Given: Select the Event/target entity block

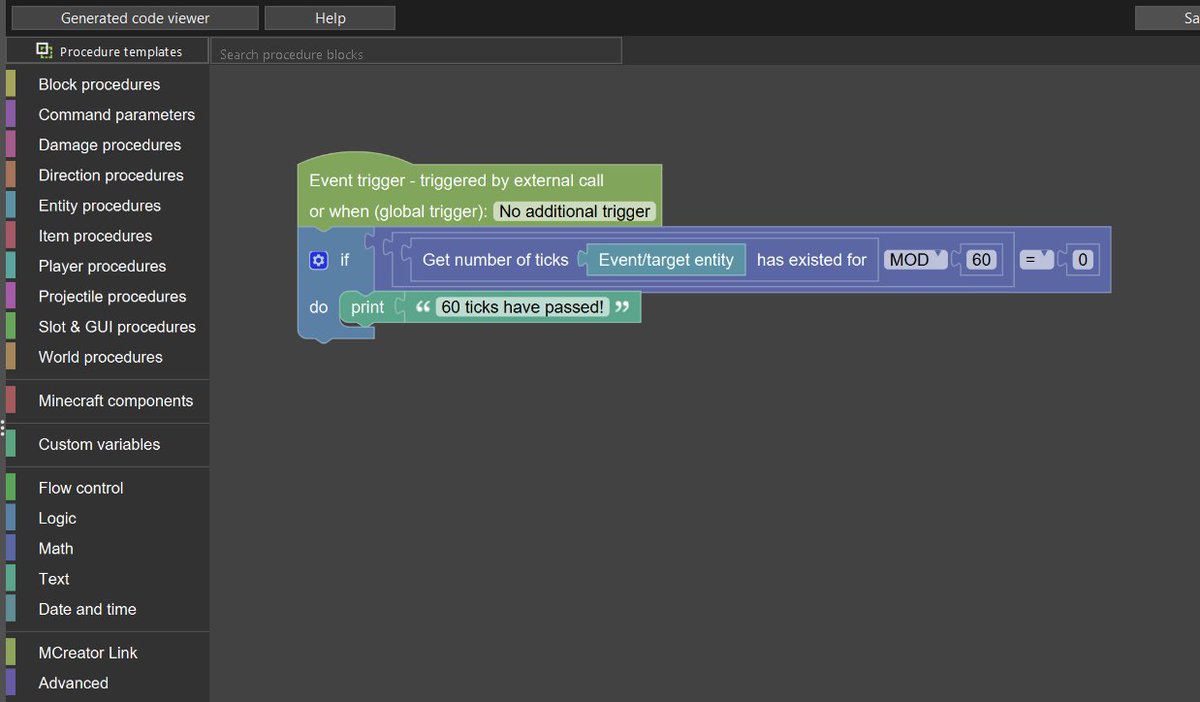Looking at the screenshot, I should click(666, 260).
